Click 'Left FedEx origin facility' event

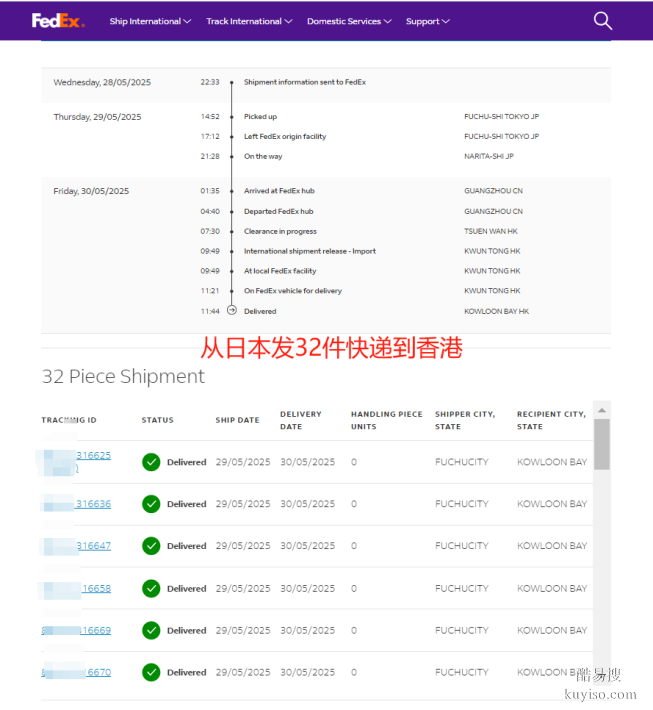[x=285, y=136]
